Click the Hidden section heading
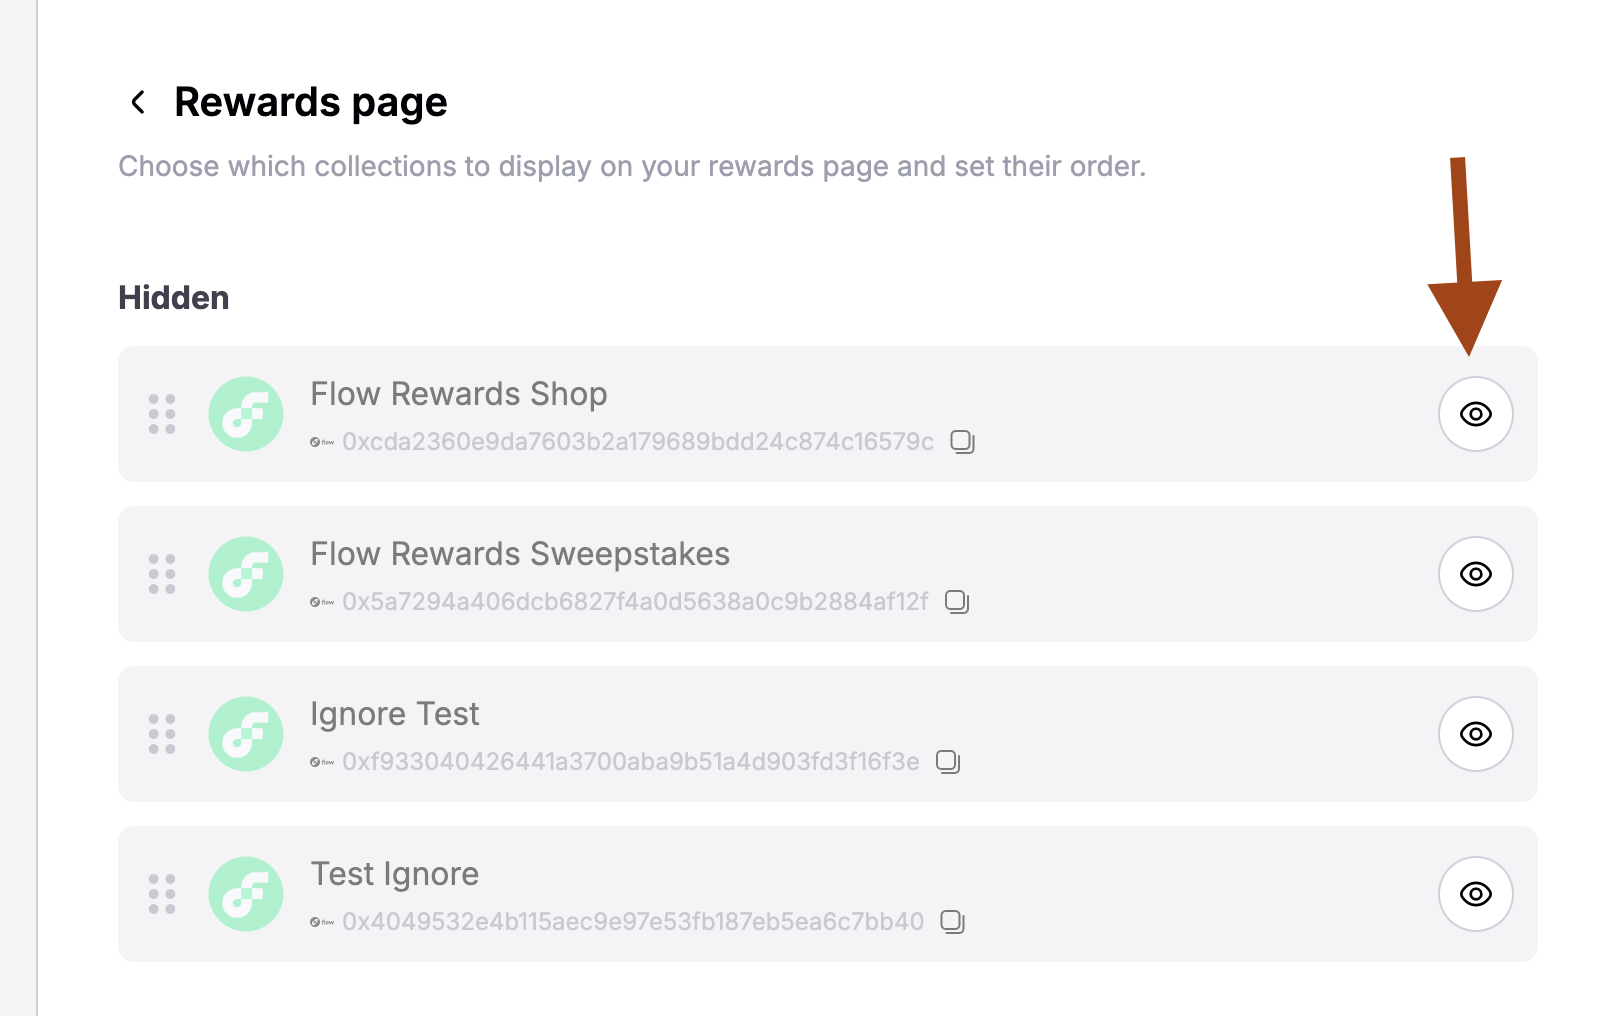 coord(174,298)
